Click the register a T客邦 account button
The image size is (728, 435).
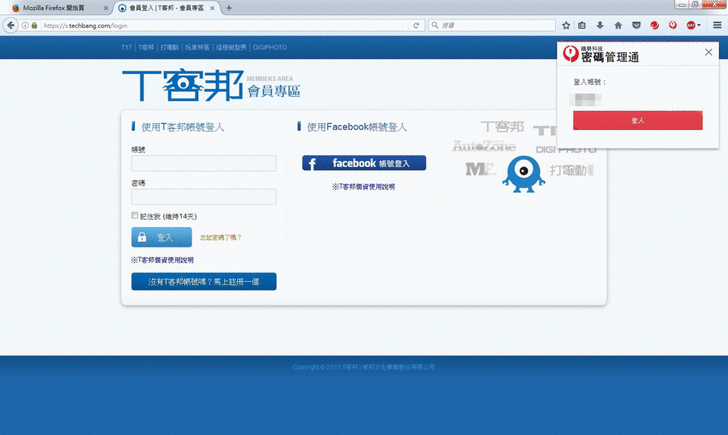pos(204,281)
